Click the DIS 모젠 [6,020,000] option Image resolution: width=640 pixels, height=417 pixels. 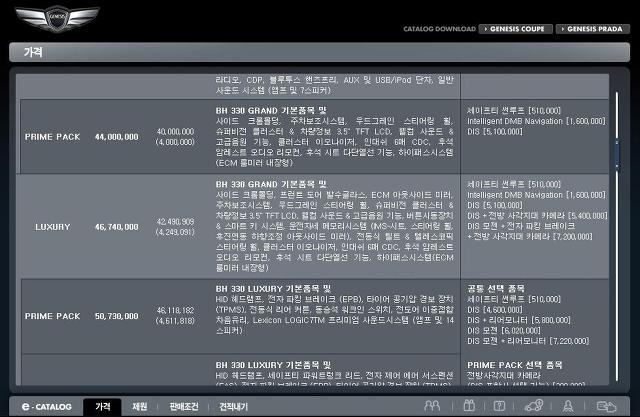click(504, 330)
